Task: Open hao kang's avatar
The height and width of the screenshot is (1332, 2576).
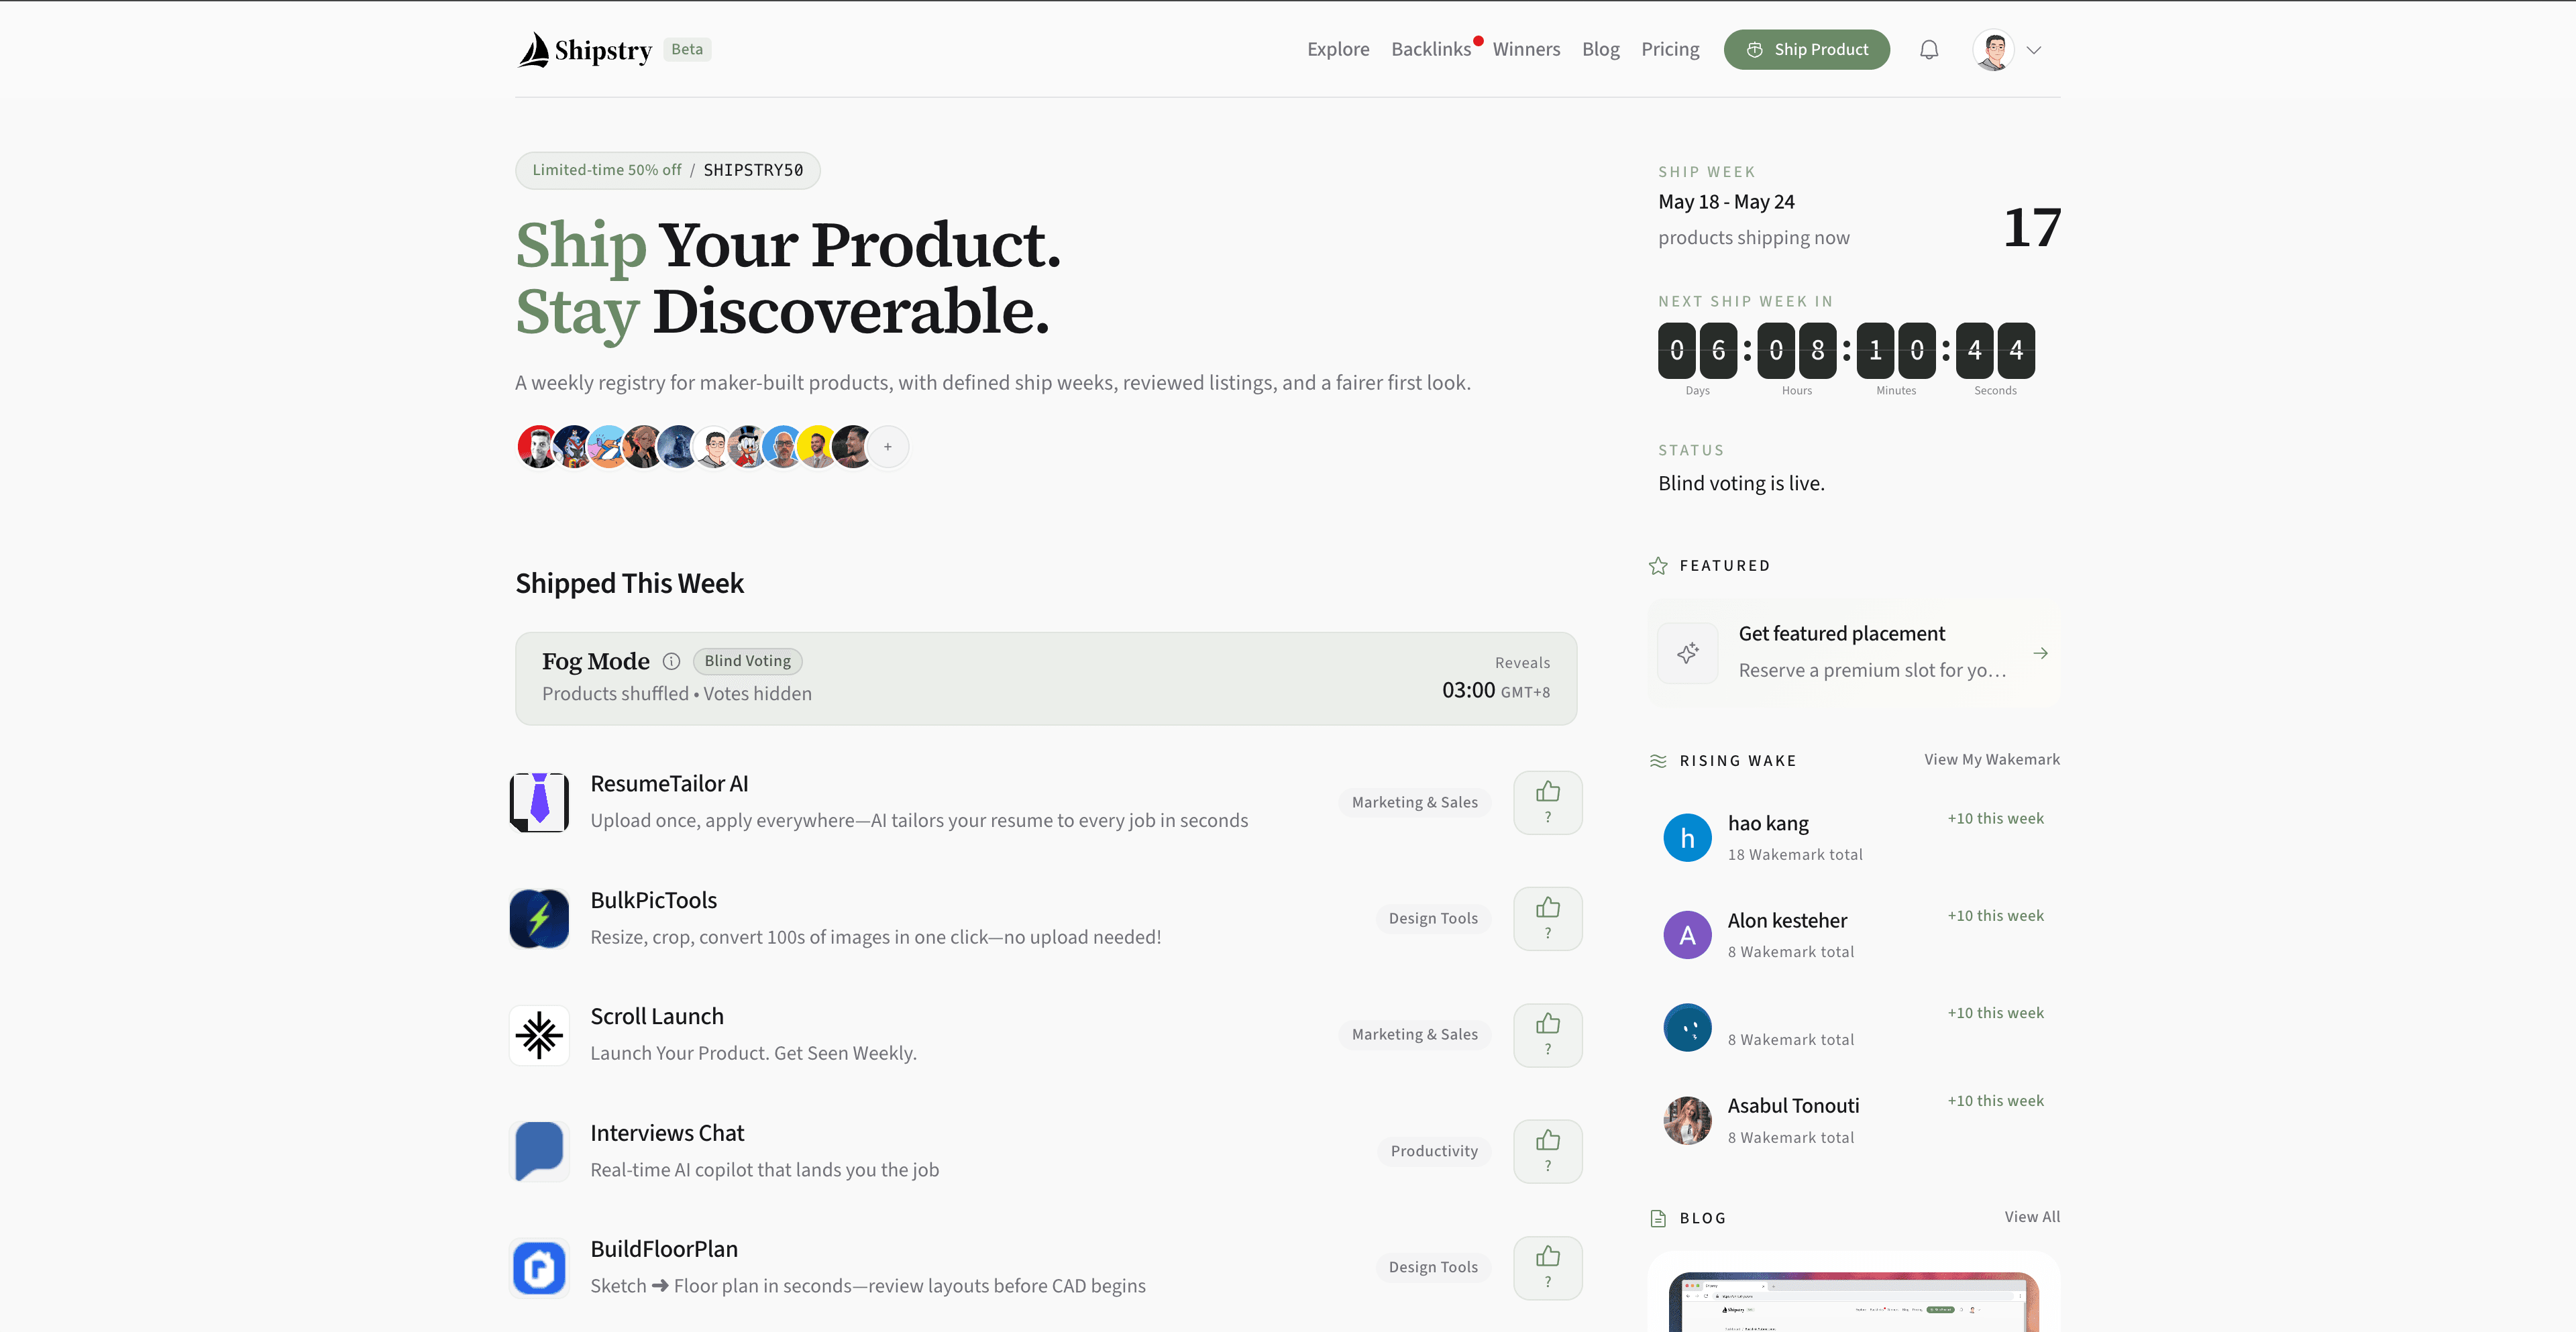Action: click(x=1687, y=838)
